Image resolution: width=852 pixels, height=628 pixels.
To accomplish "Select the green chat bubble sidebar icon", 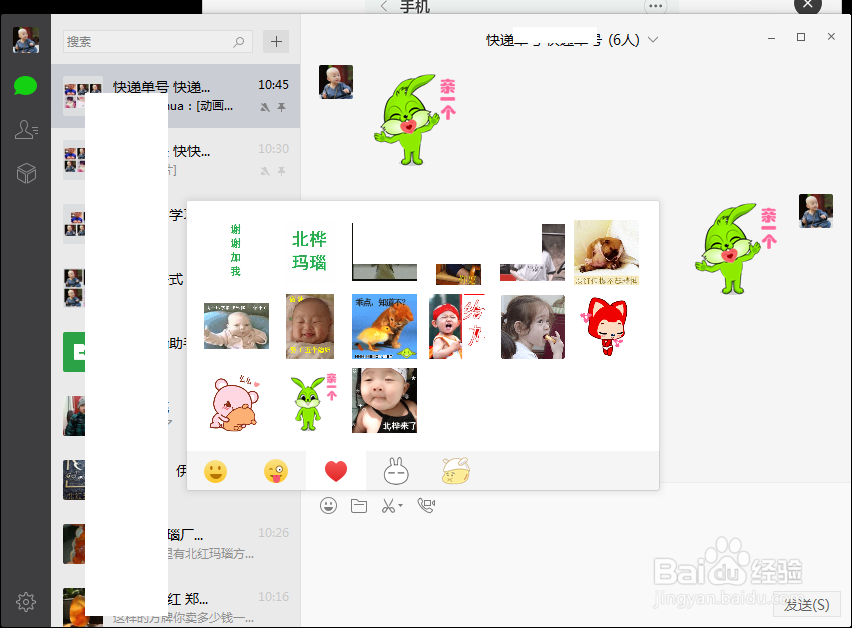I will point(25,88).
